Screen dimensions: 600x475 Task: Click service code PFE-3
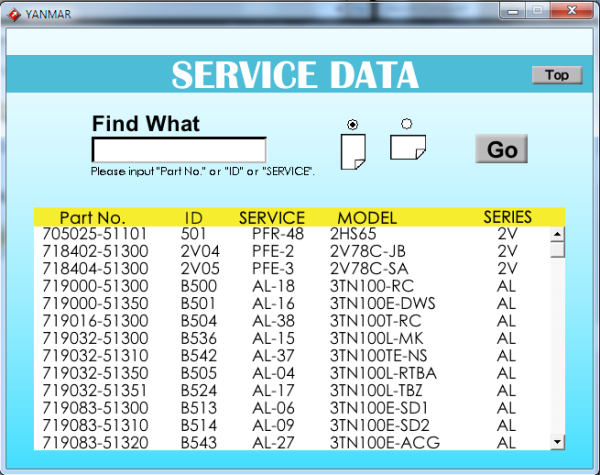(x=273, y=269)
